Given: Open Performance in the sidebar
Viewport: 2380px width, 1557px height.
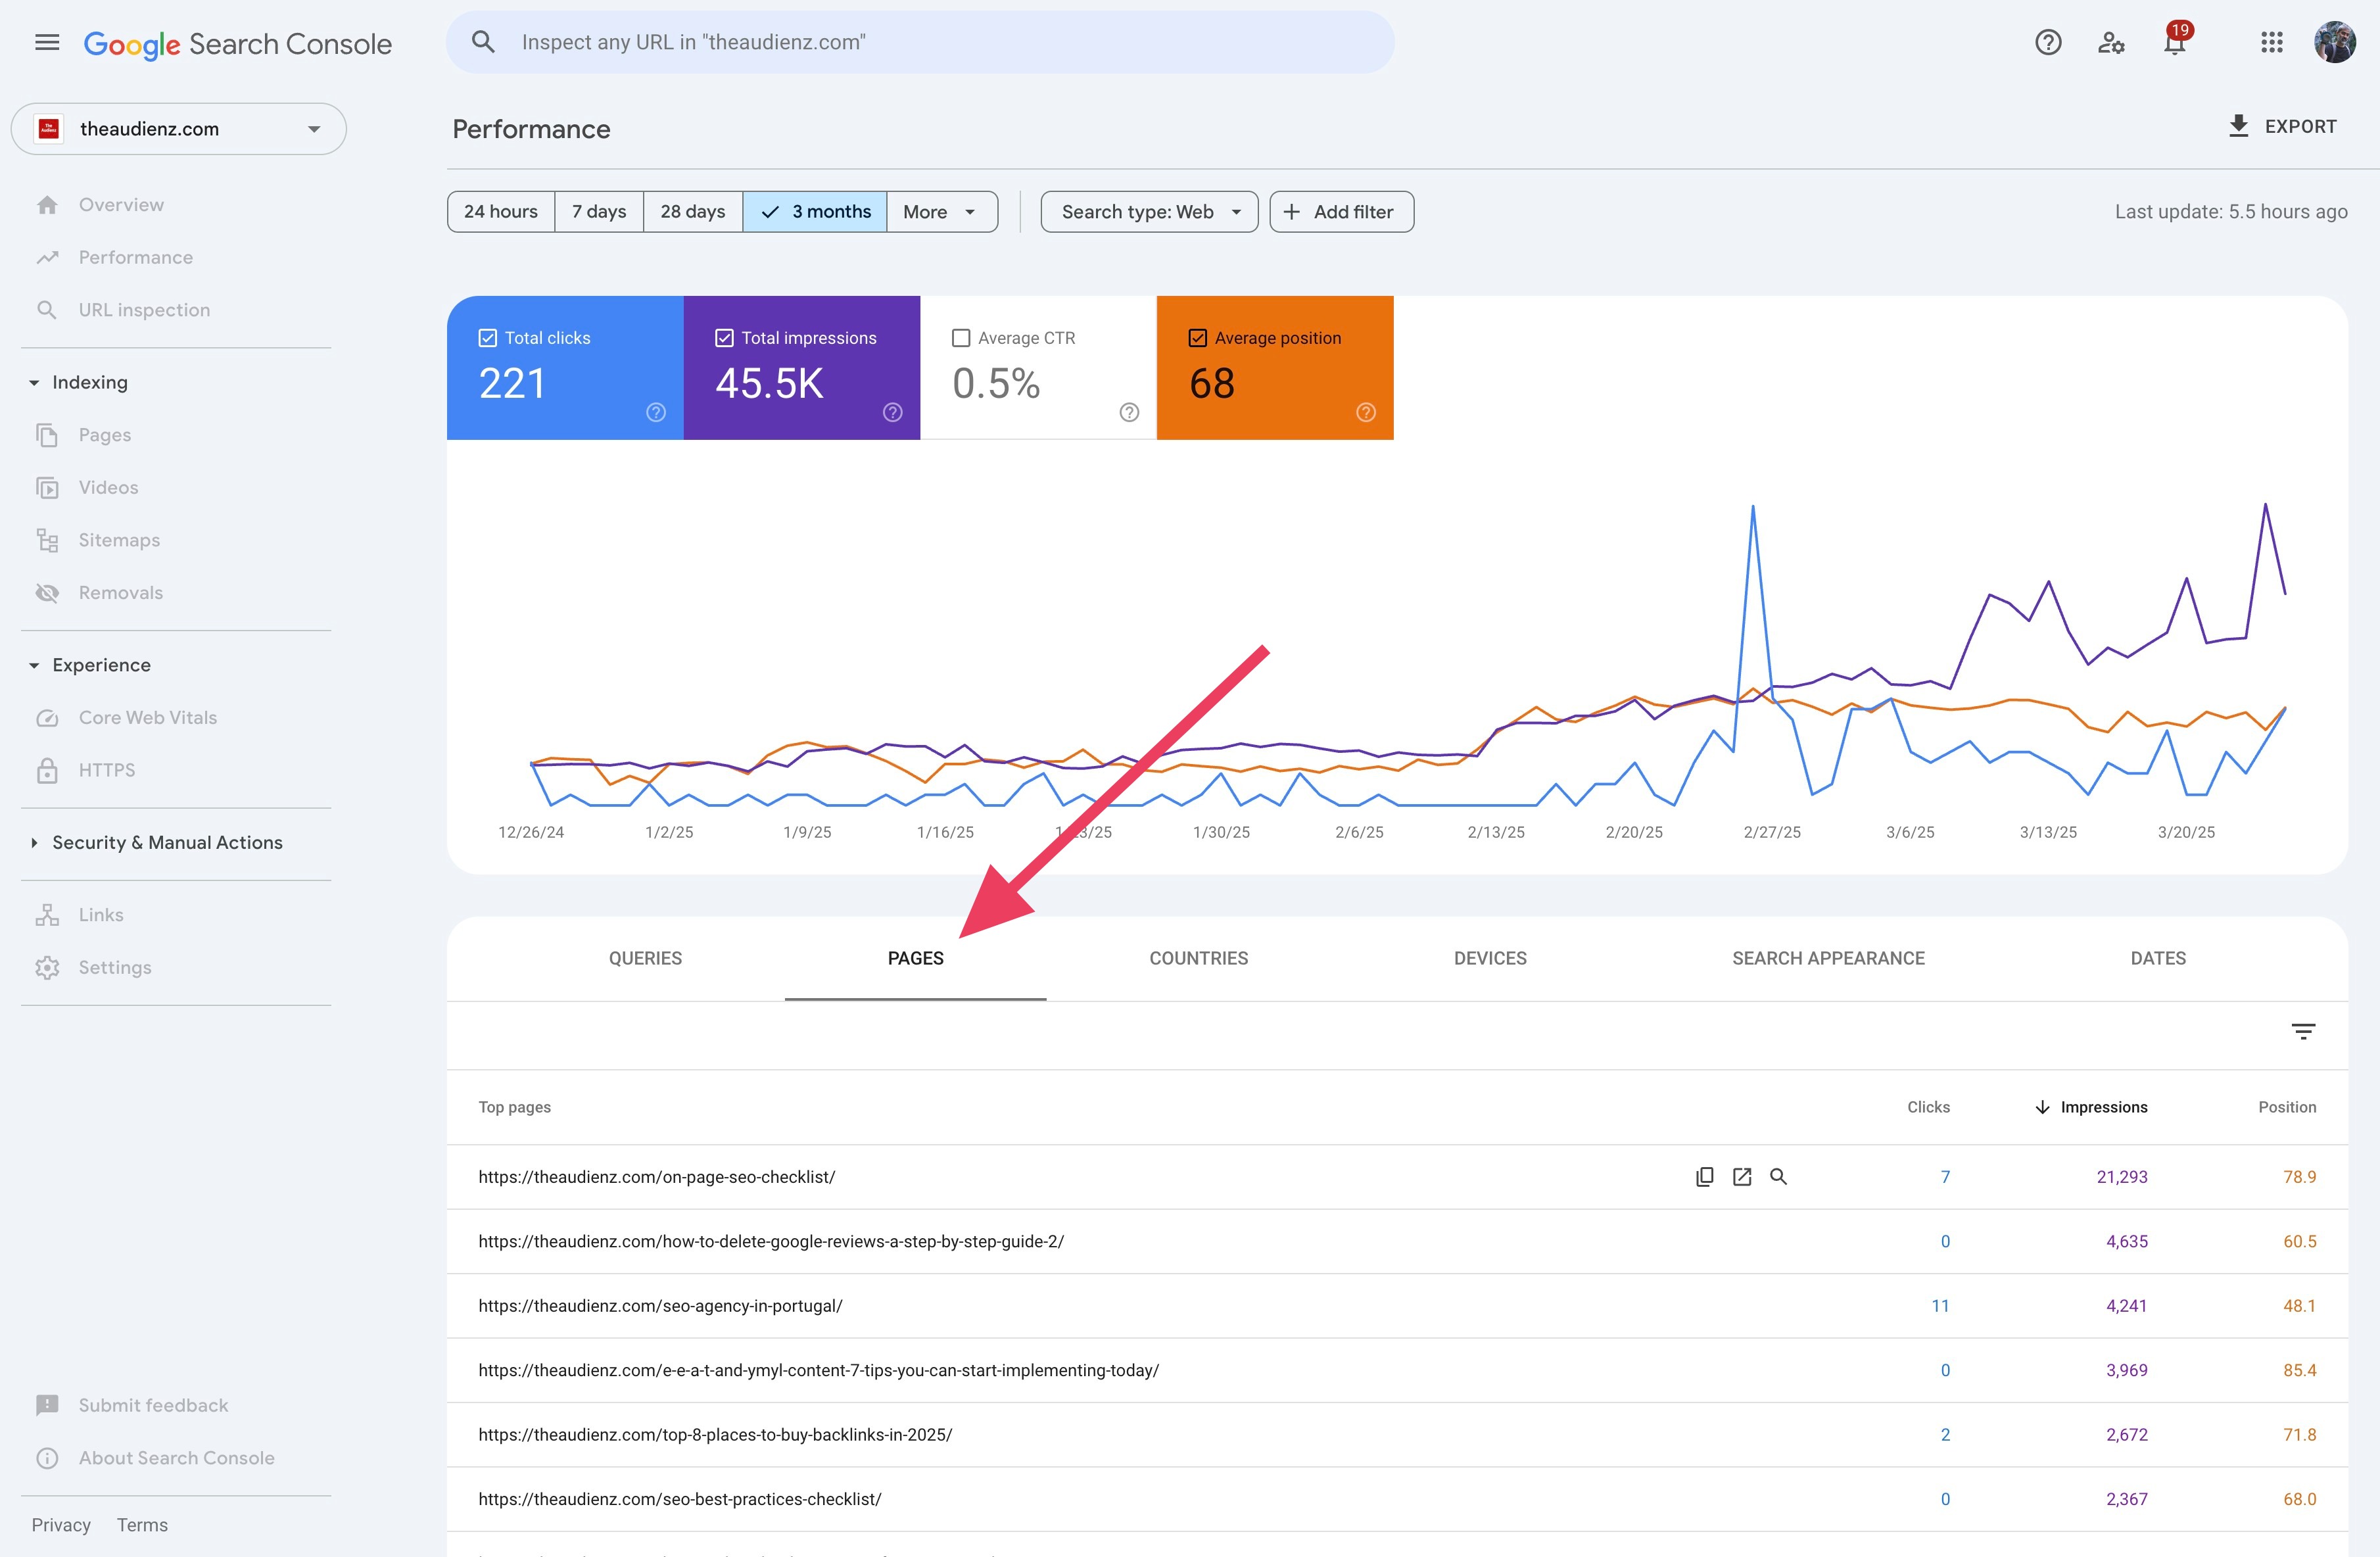Looking at the screenshot, I should [136, 257].
